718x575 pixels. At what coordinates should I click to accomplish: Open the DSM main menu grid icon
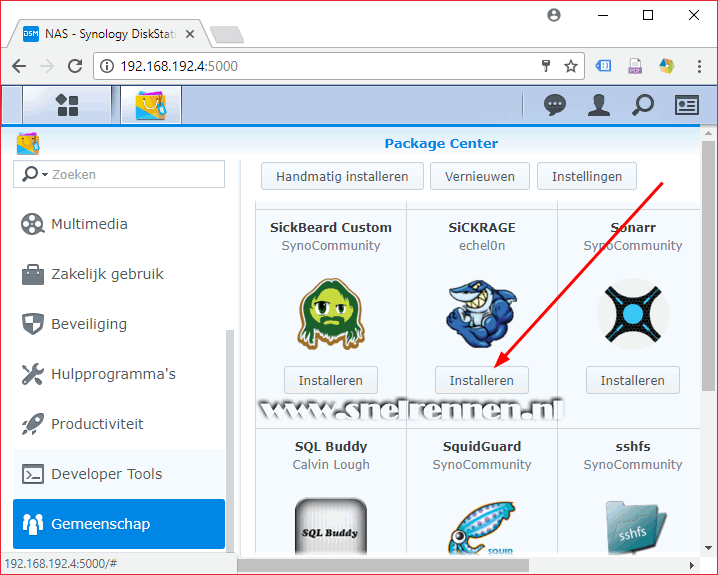(x=67, y=105)
